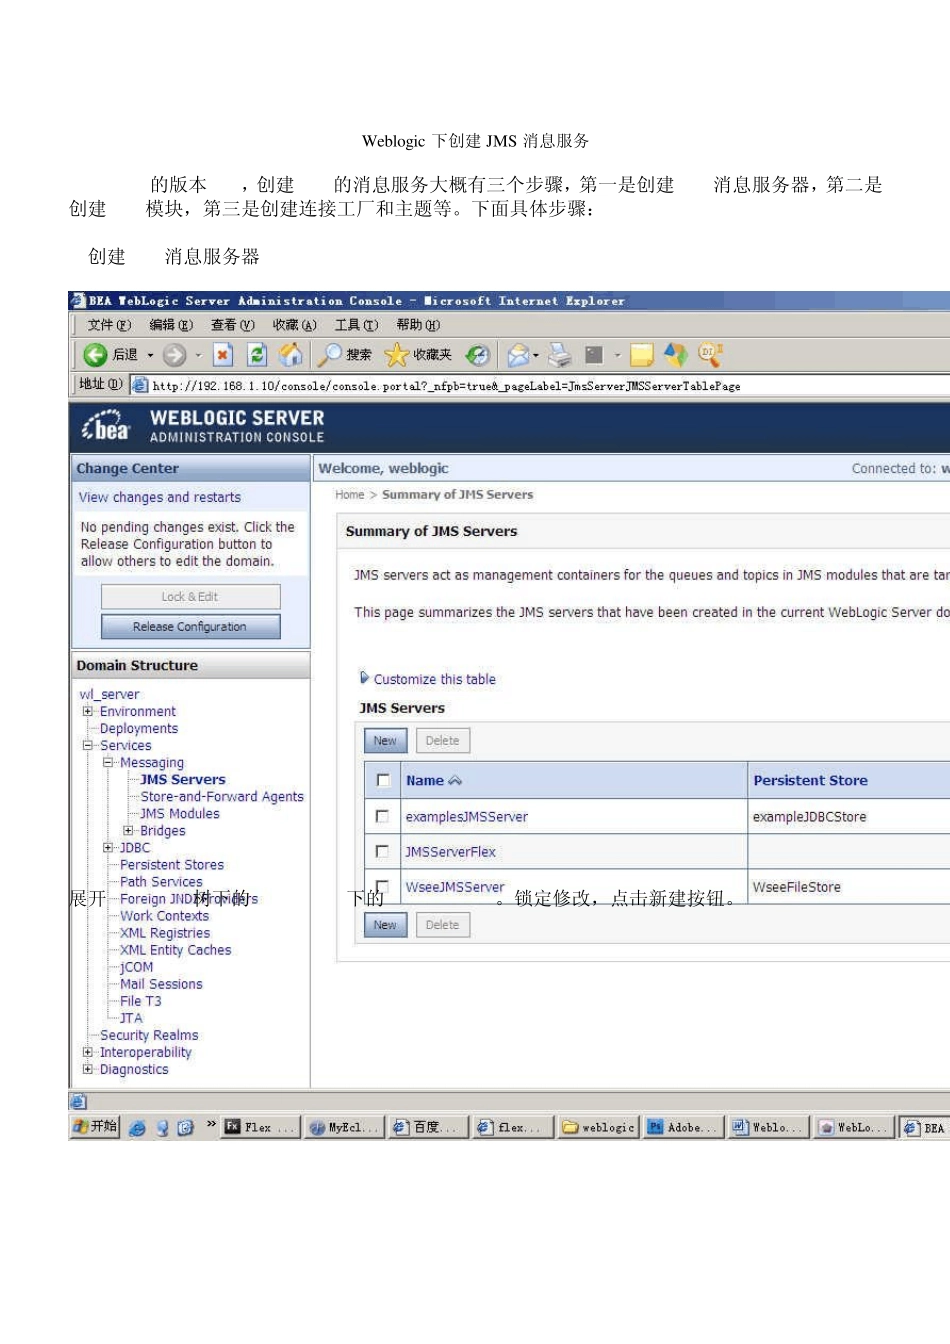This screenshot has height=1344, width=950.
Task: Collapse the Messaging tree node
Action: (x=108, y=762)
